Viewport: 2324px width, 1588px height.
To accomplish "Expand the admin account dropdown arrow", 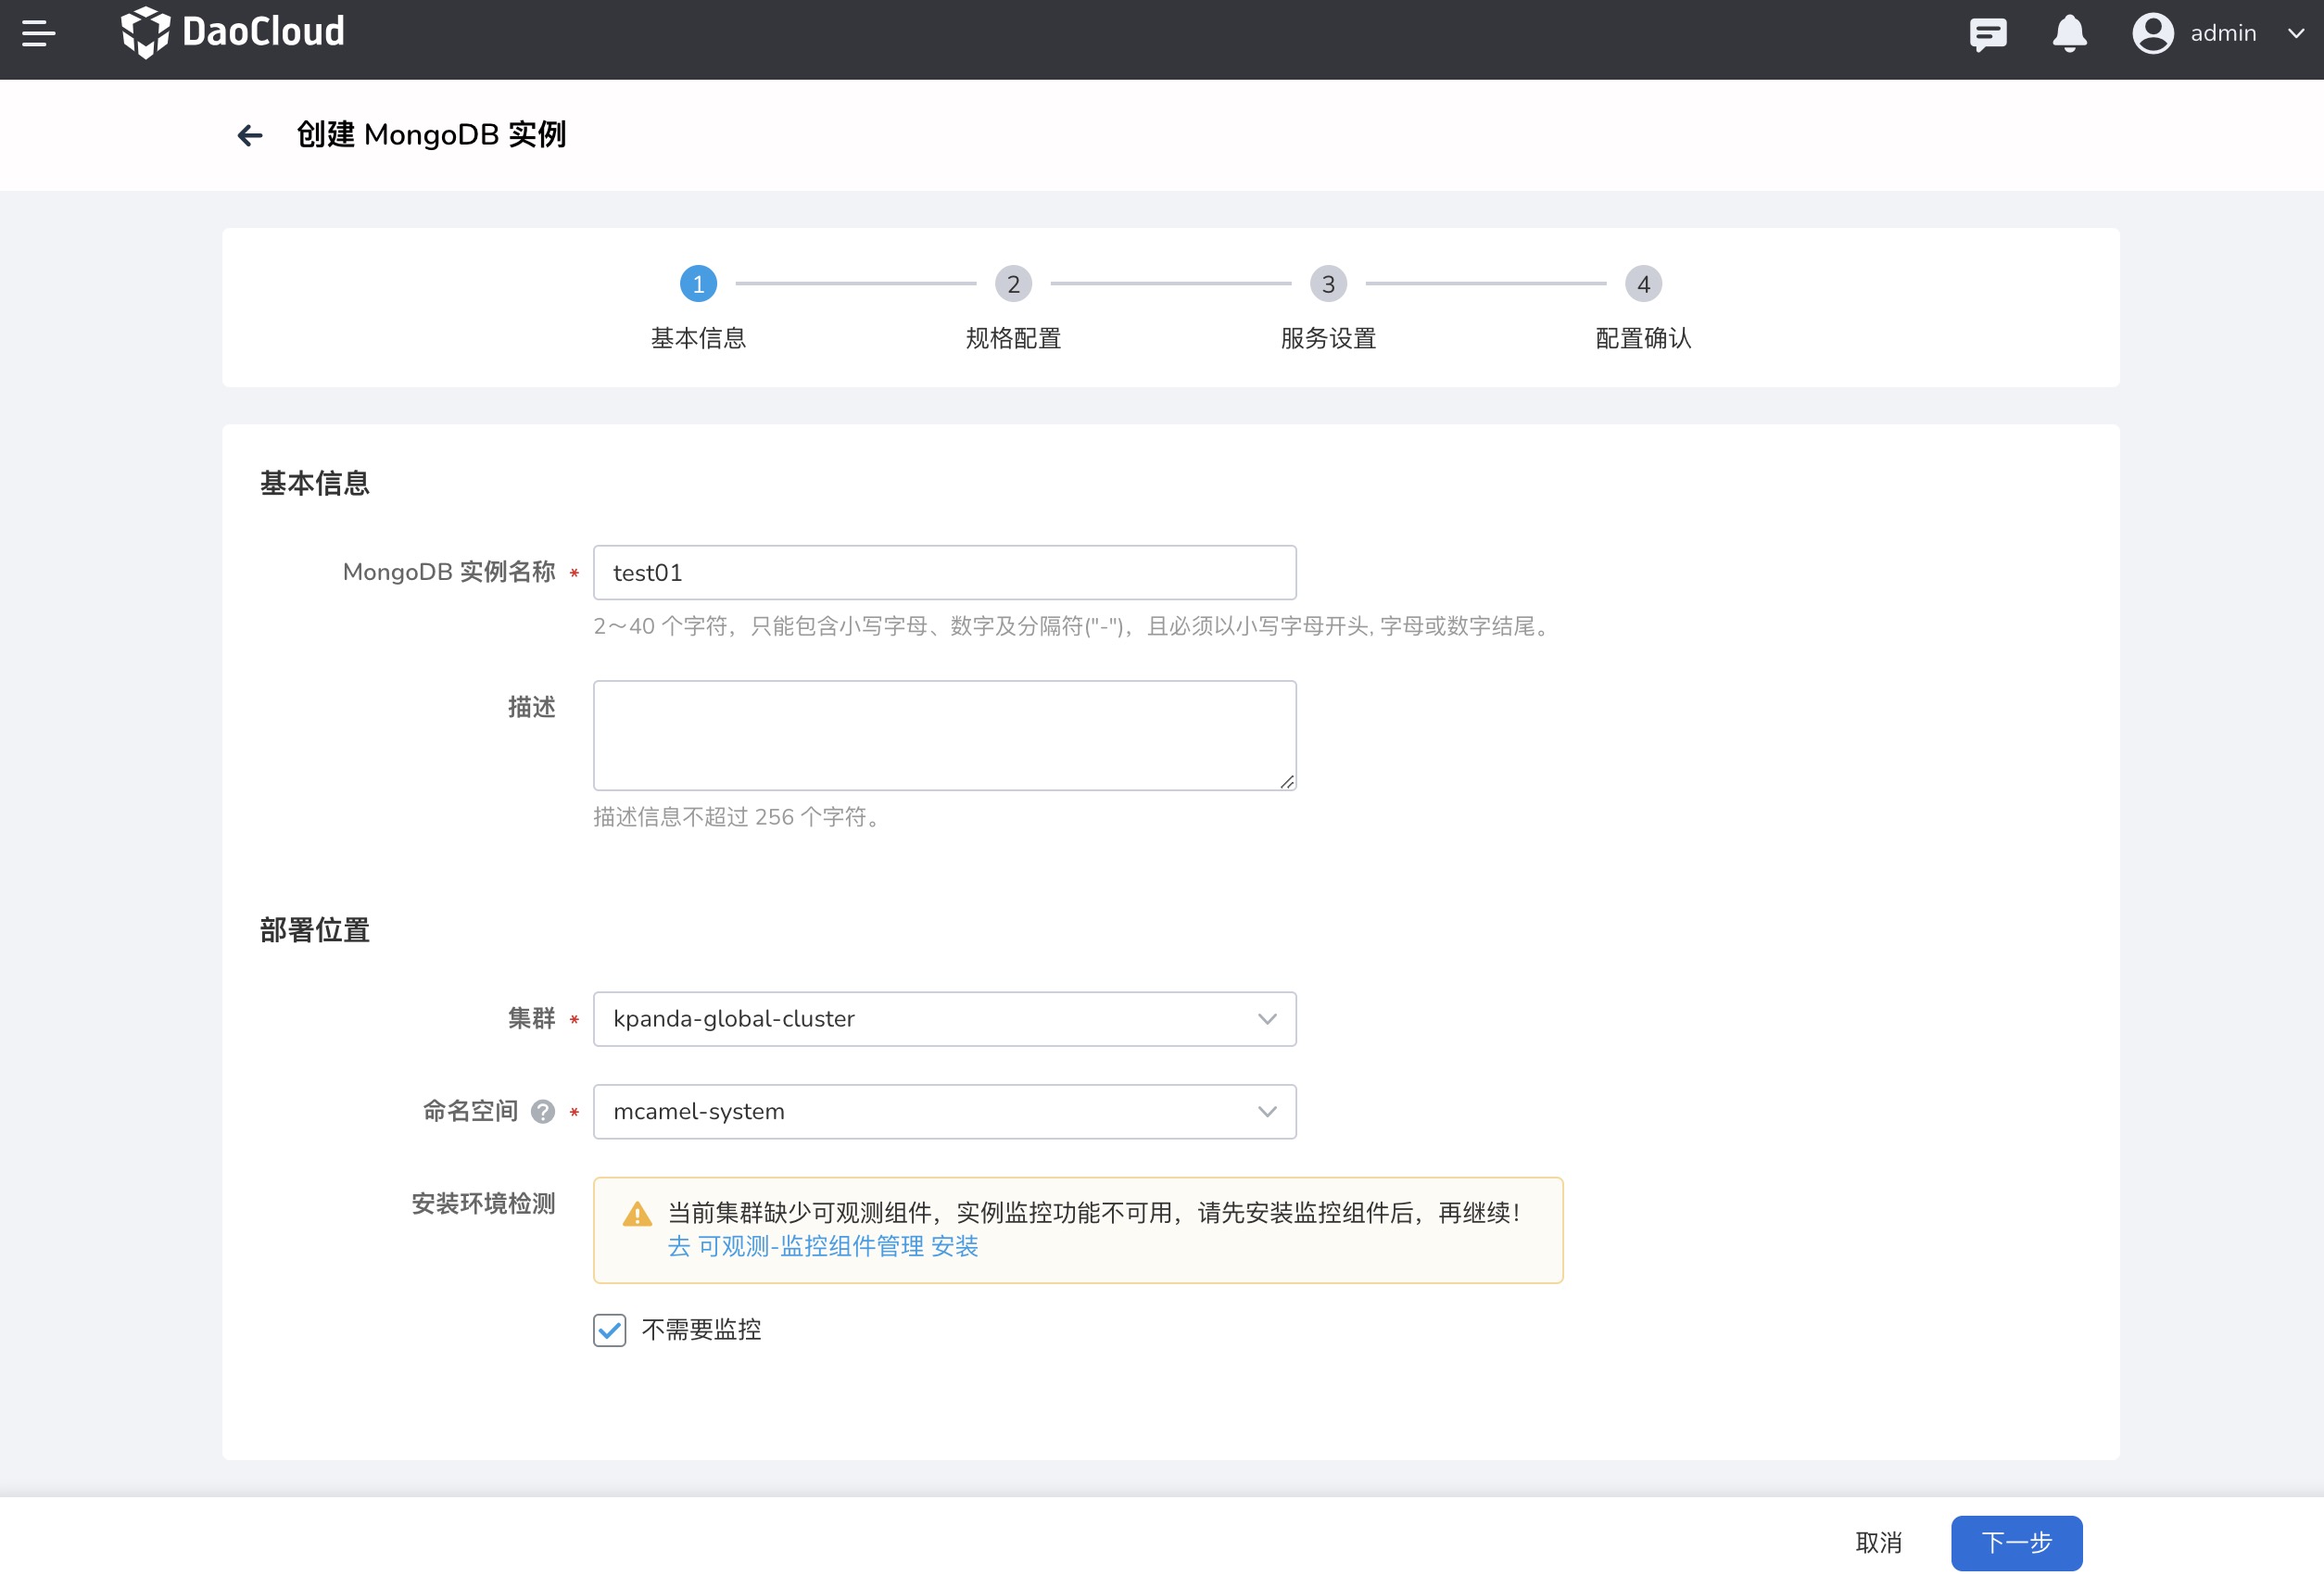I will coord(2296,34).
